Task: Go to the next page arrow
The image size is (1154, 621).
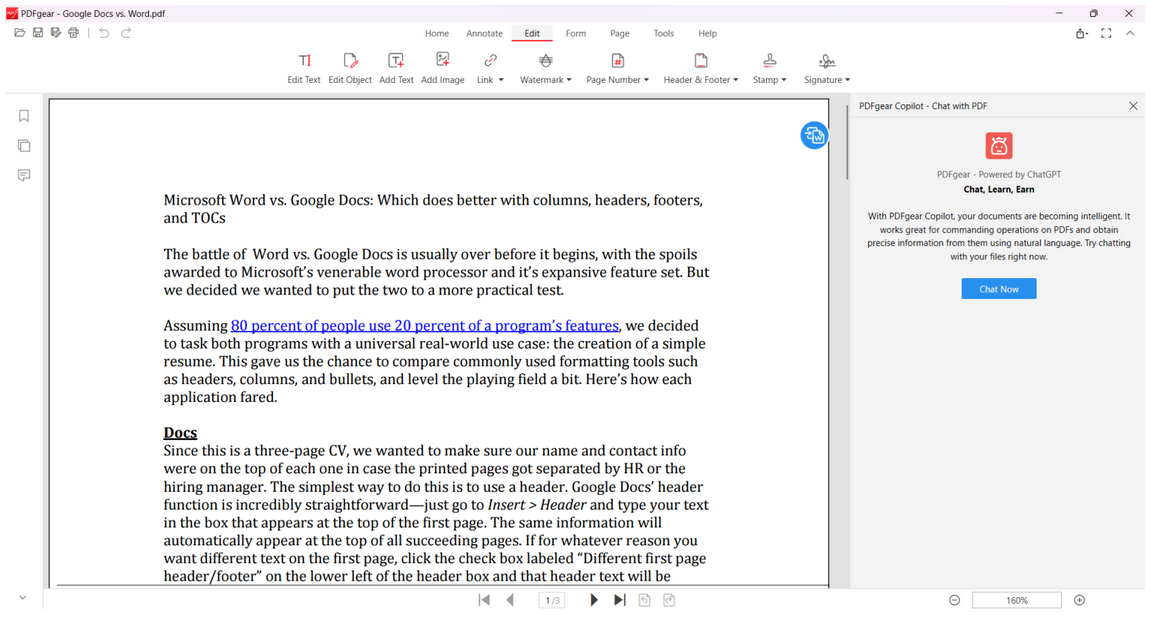Action: click(594, 600)
